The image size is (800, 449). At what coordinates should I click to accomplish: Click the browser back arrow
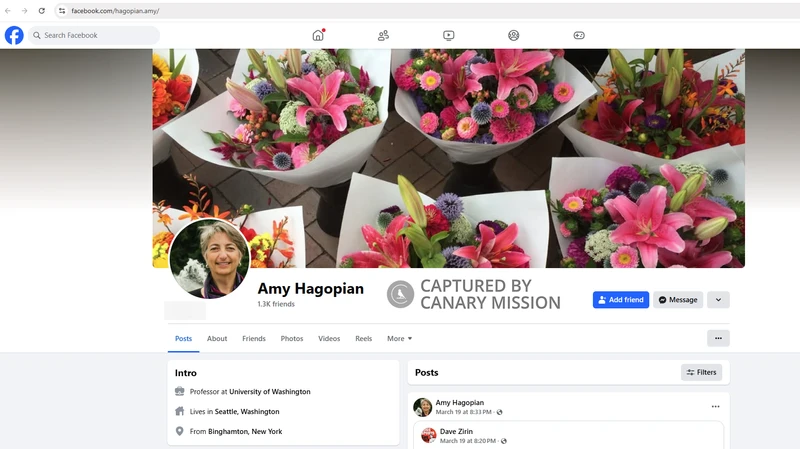point(8,11)
